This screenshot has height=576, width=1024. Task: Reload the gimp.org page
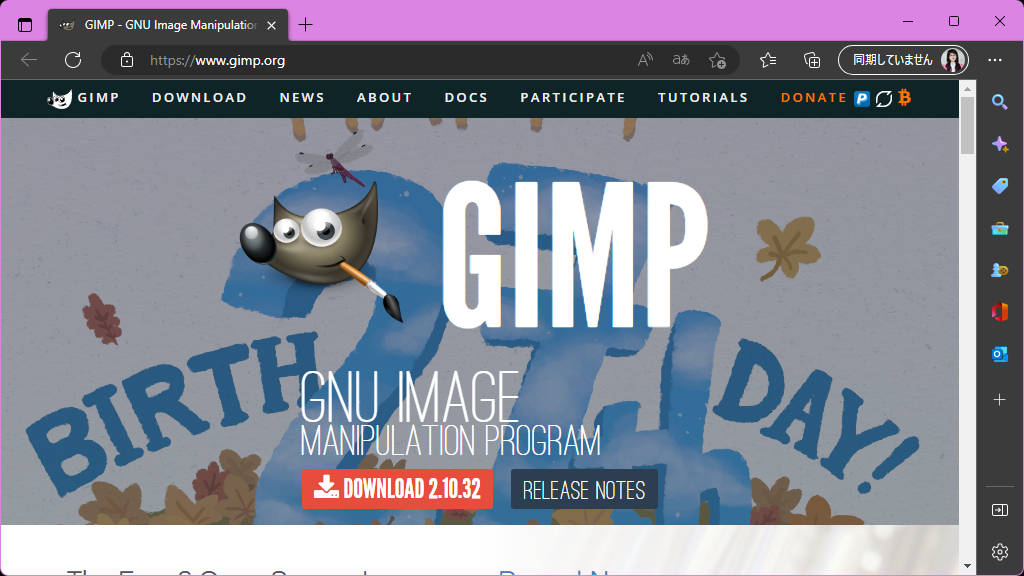point(73,59)
